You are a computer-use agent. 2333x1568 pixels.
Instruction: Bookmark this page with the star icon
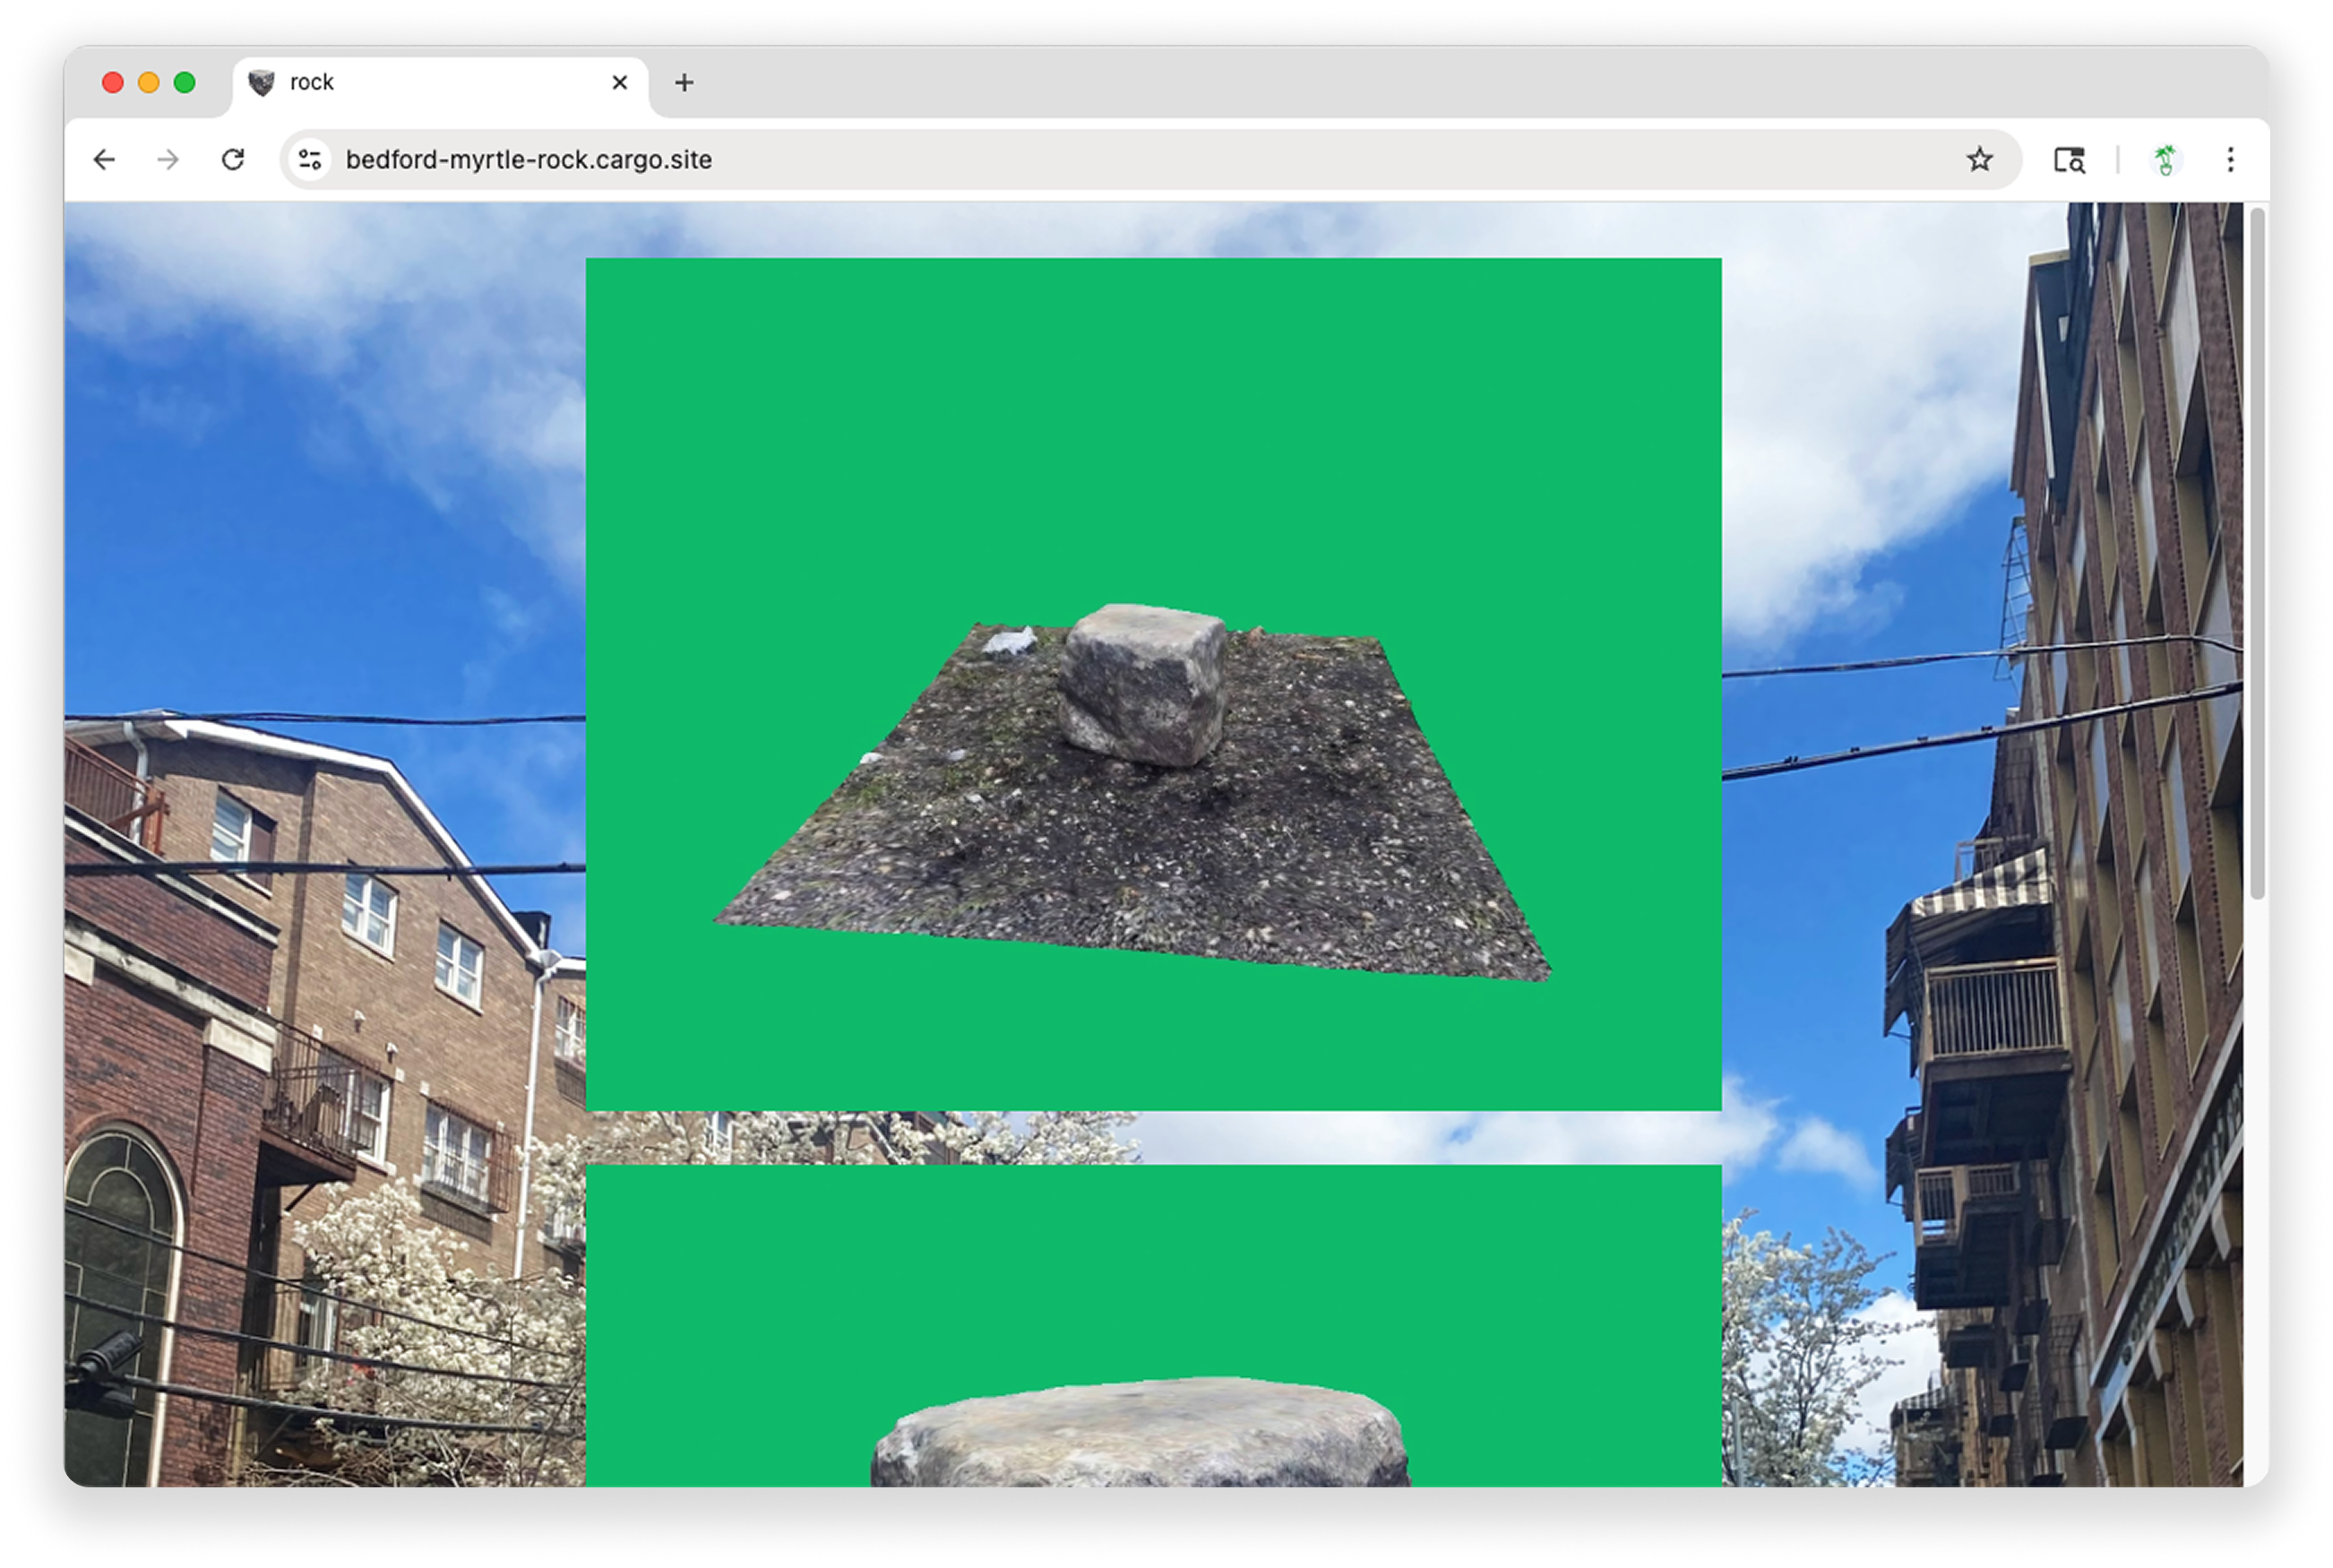coord(1979,160)
